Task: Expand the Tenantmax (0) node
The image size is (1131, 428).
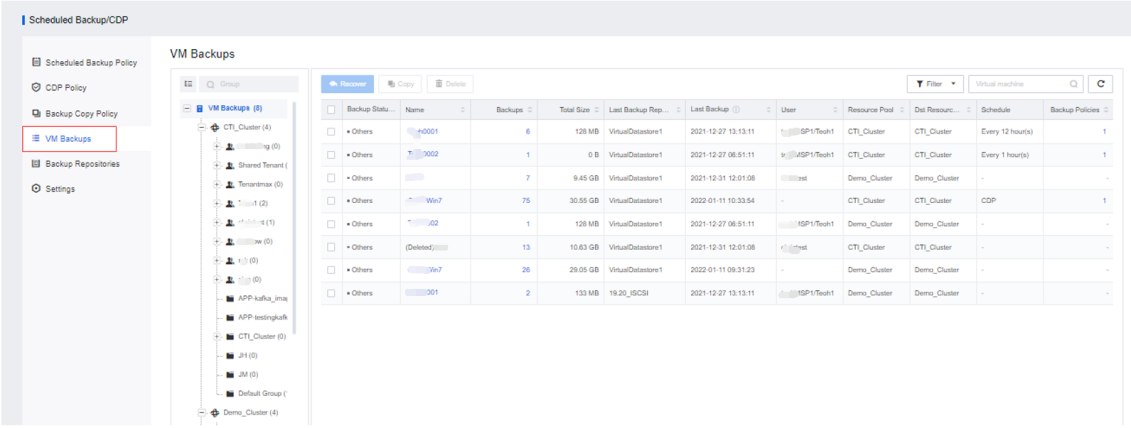Action: (x=217, y=184)
